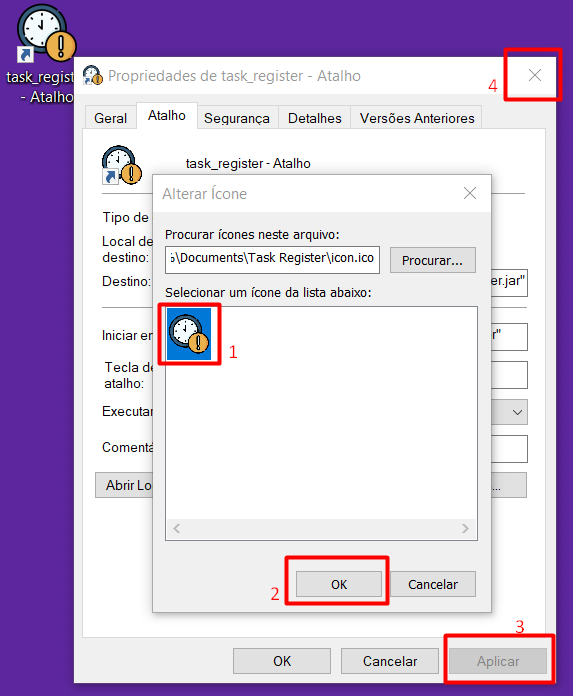Select the clock icon in icon list
This screenshot has width=573, height=696.
pos(189,334)
